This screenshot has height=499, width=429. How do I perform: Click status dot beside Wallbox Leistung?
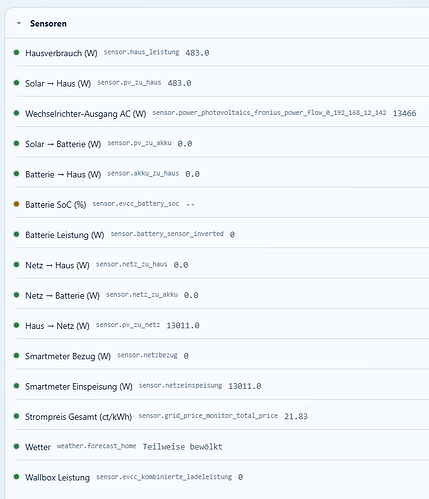(x=16, y=477)
